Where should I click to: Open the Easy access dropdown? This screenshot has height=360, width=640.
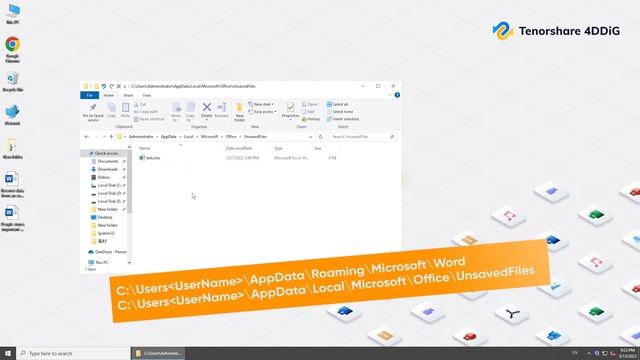tap(262, 111)
